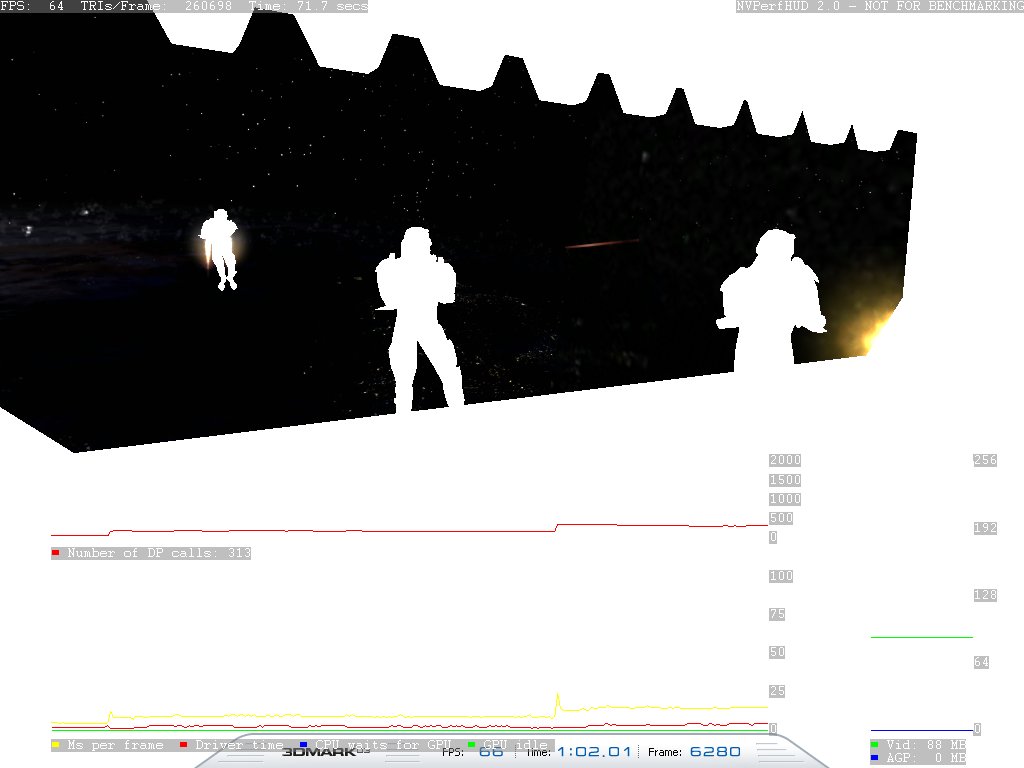Click the green video memory usage line

point(921,637)
